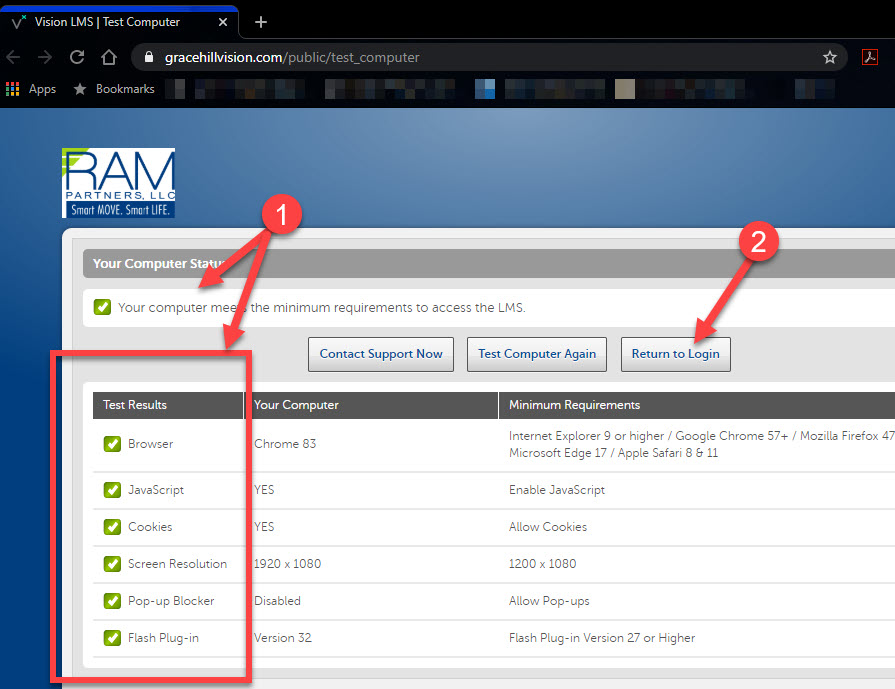
Task: Open a new browser tab
Action: click(x=261, y=22)
